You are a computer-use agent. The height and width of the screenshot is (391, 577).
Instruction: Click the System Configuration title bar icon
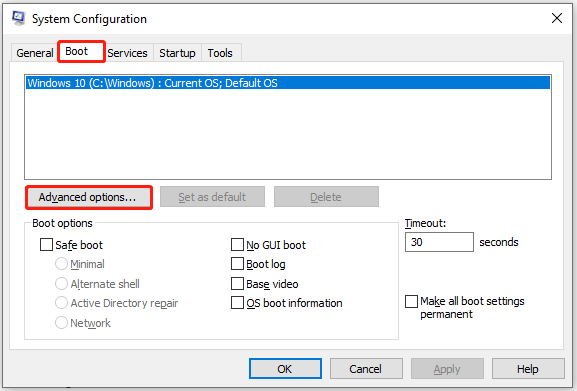18,18
